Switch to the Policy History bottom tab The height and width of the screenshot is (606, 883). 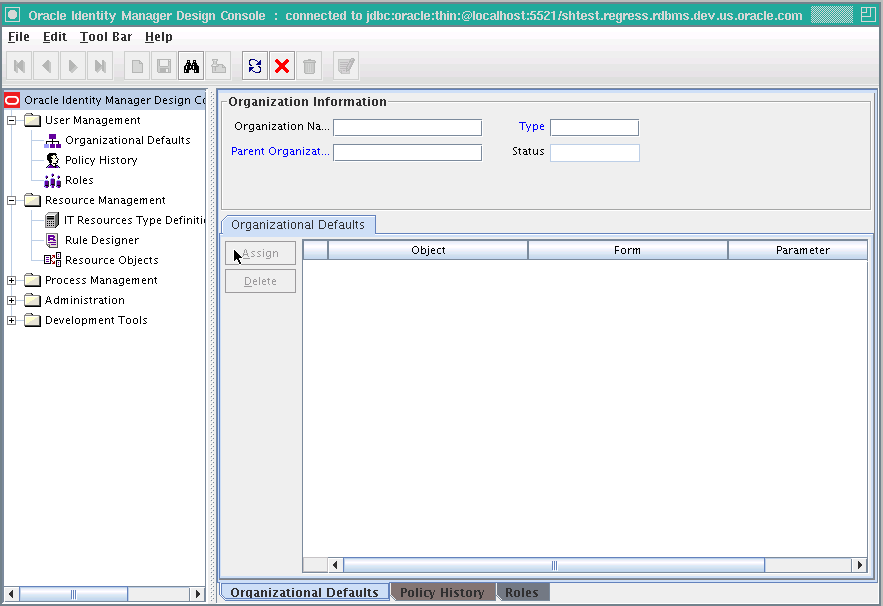pos(442,592)
